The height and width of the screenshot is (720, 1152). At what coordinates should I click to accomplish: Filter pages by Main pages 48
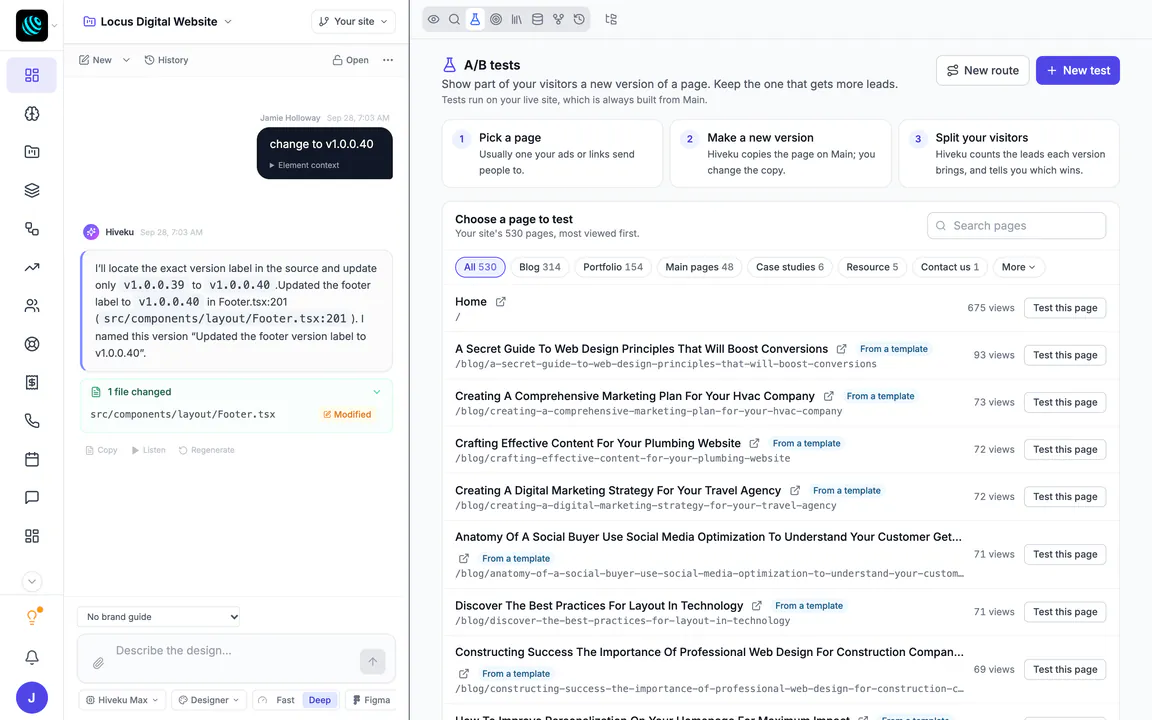coord(699,267)
